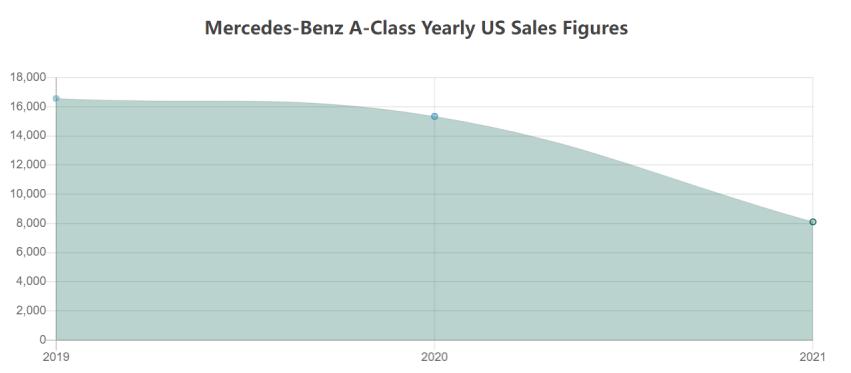Viewport: 851px width, 373px height.
Task: Click the 2020 data point marker
Action: tap(434, 116)
